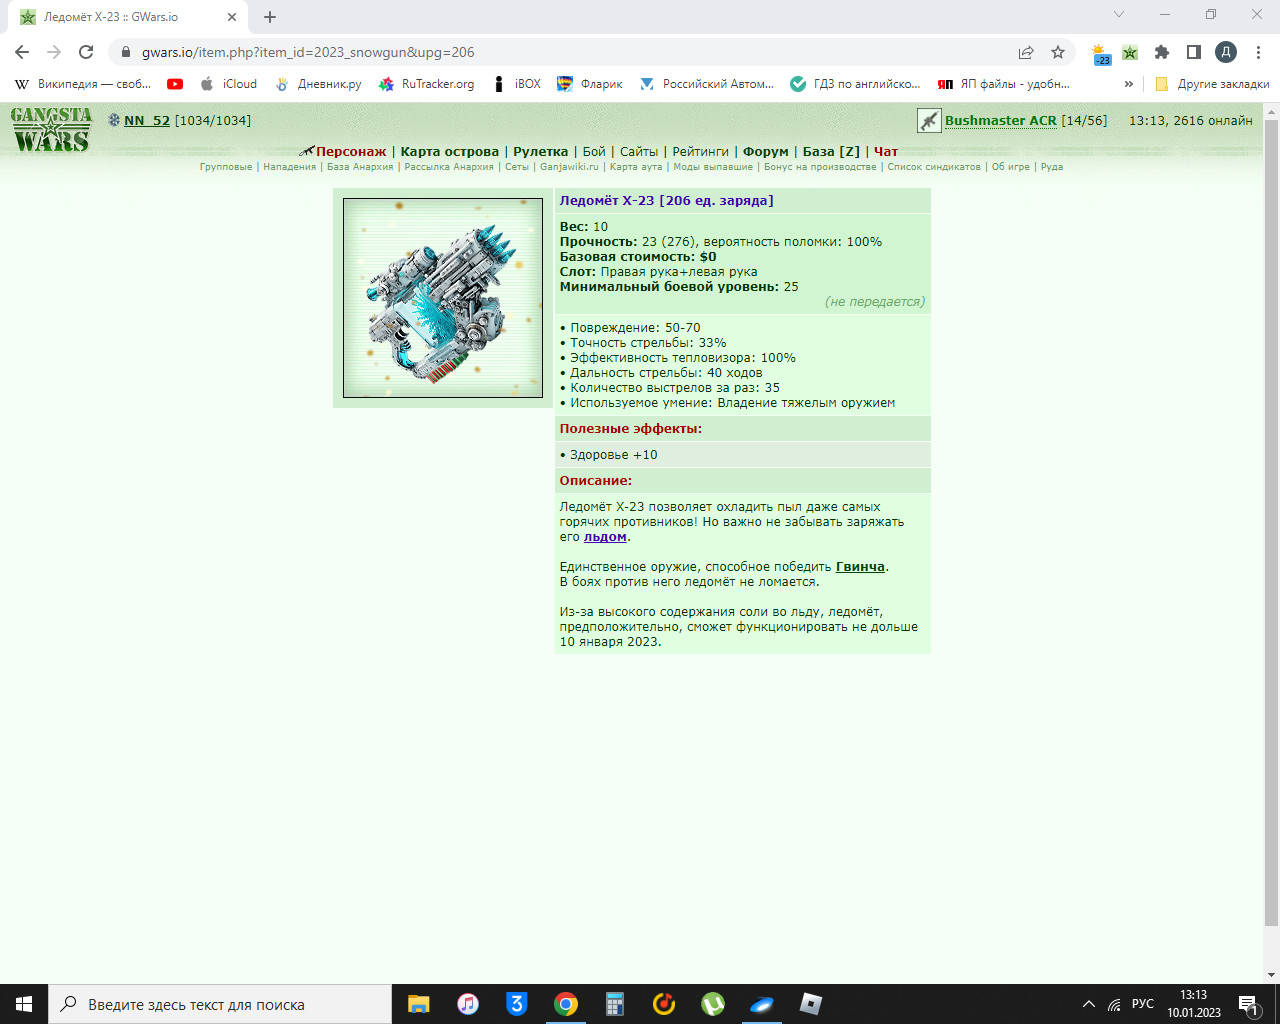Open the Chrome profile avatar Д
The width and height of the screenshot is (1280, 1024).
(1226, 52)
